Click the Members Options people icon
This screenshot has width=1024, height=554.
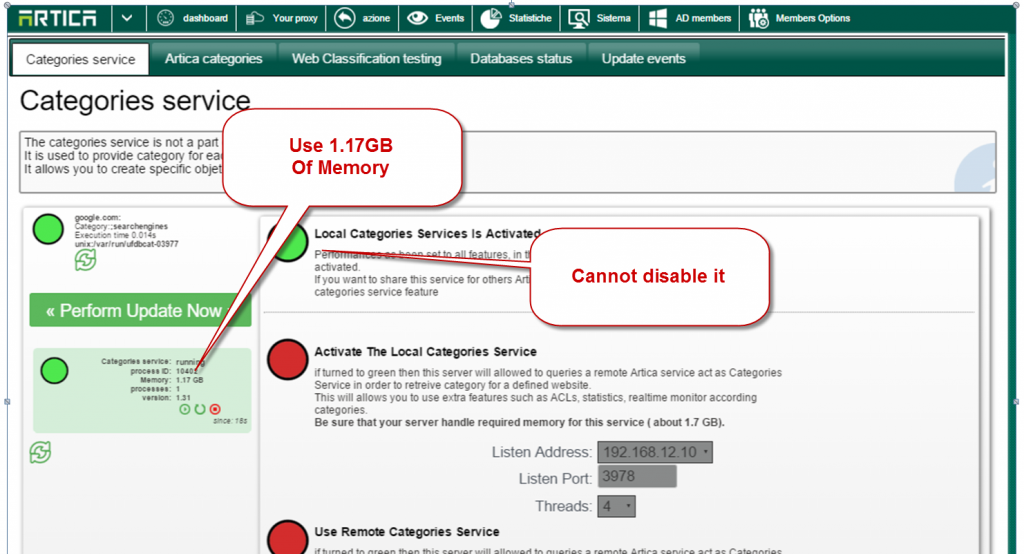coord(759,18)
